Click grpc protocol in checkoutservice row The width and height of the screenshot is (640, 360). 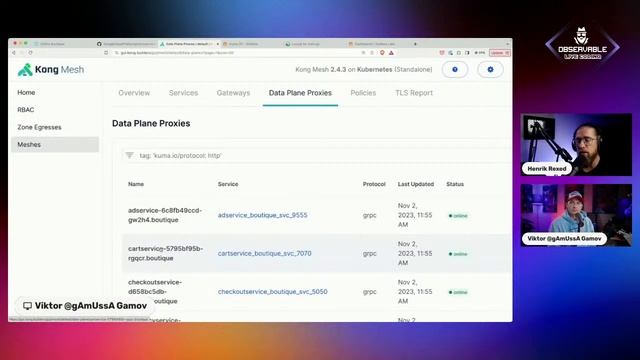[369, 292]
